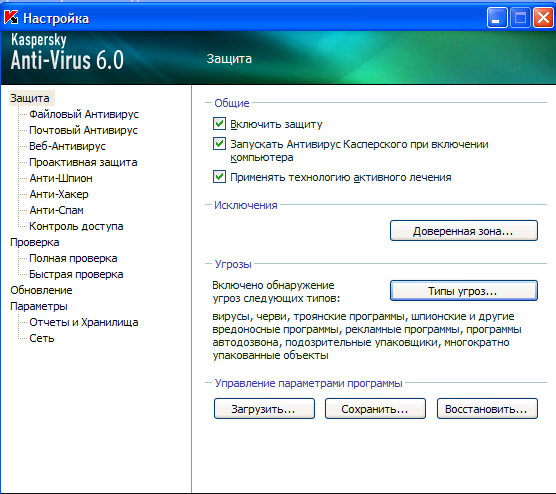Open Отчеты и Хранилища settings
This screenshot has height=494, width=556.
coord(84,322)
